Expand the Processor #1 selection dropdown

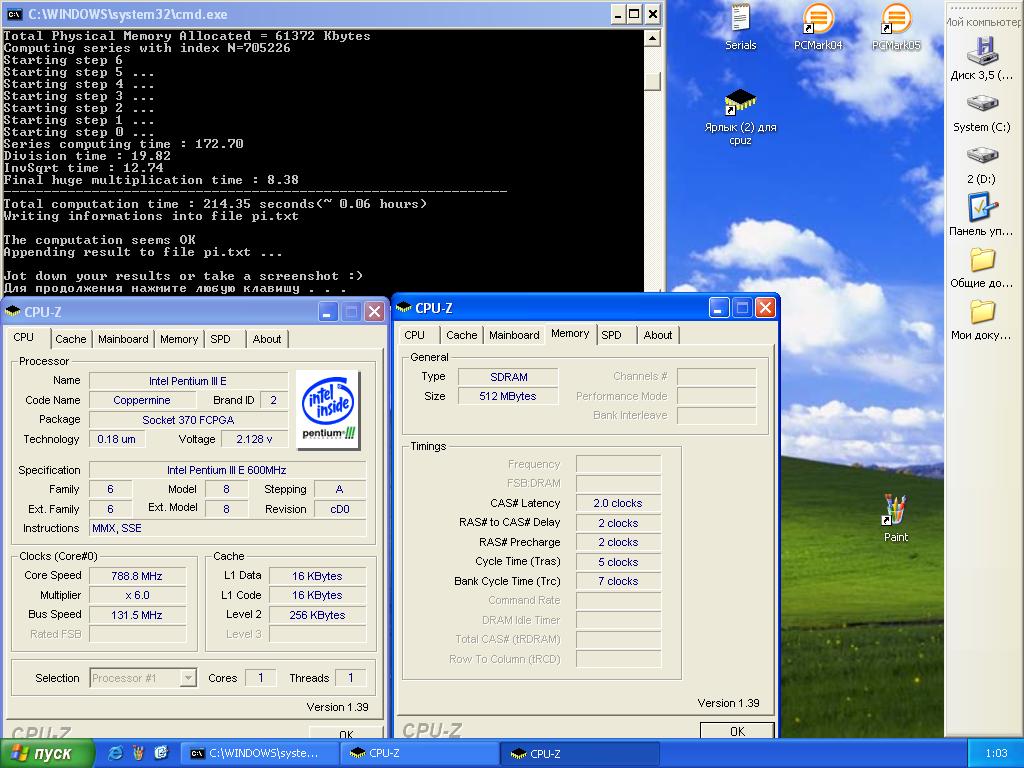[x=188, y=678]
